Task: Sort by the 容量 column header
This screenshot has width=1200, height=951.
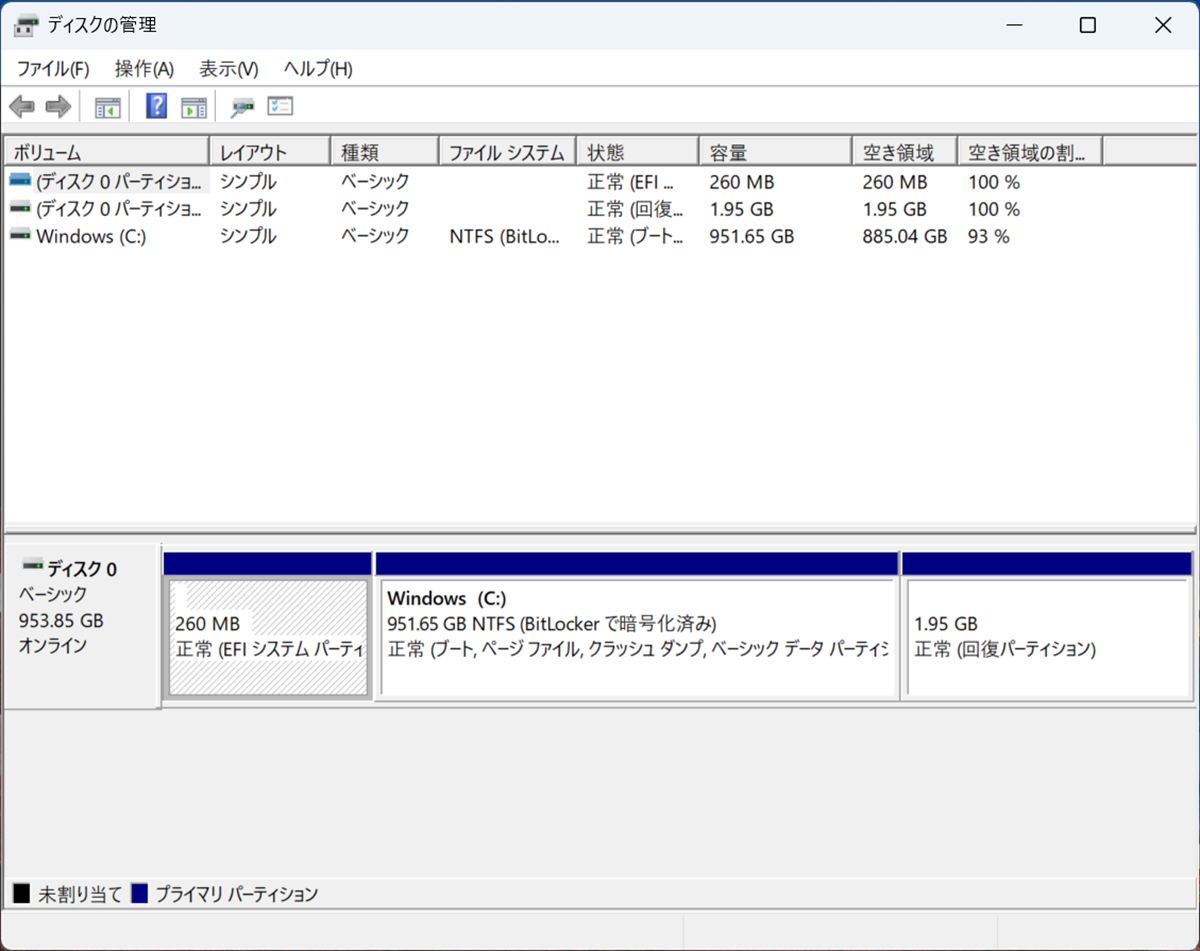Action: point(773,152)
